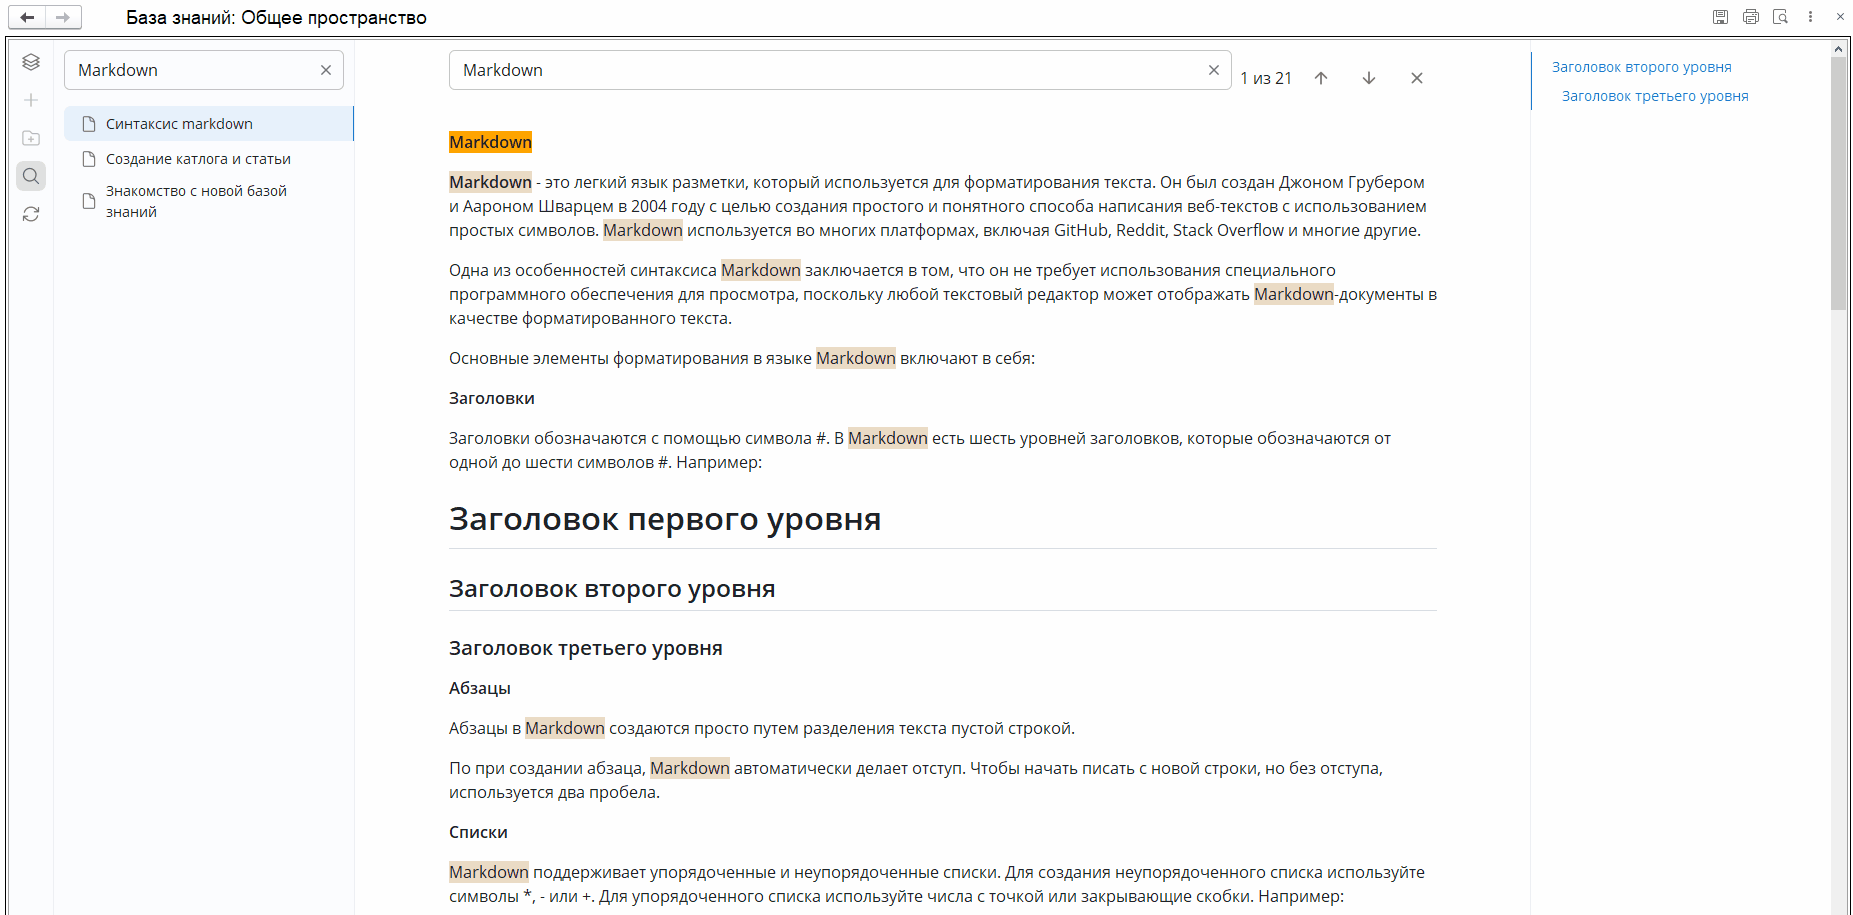Create a new article with the plus icon
The image size is (1853, 915).
pos(30,100)
